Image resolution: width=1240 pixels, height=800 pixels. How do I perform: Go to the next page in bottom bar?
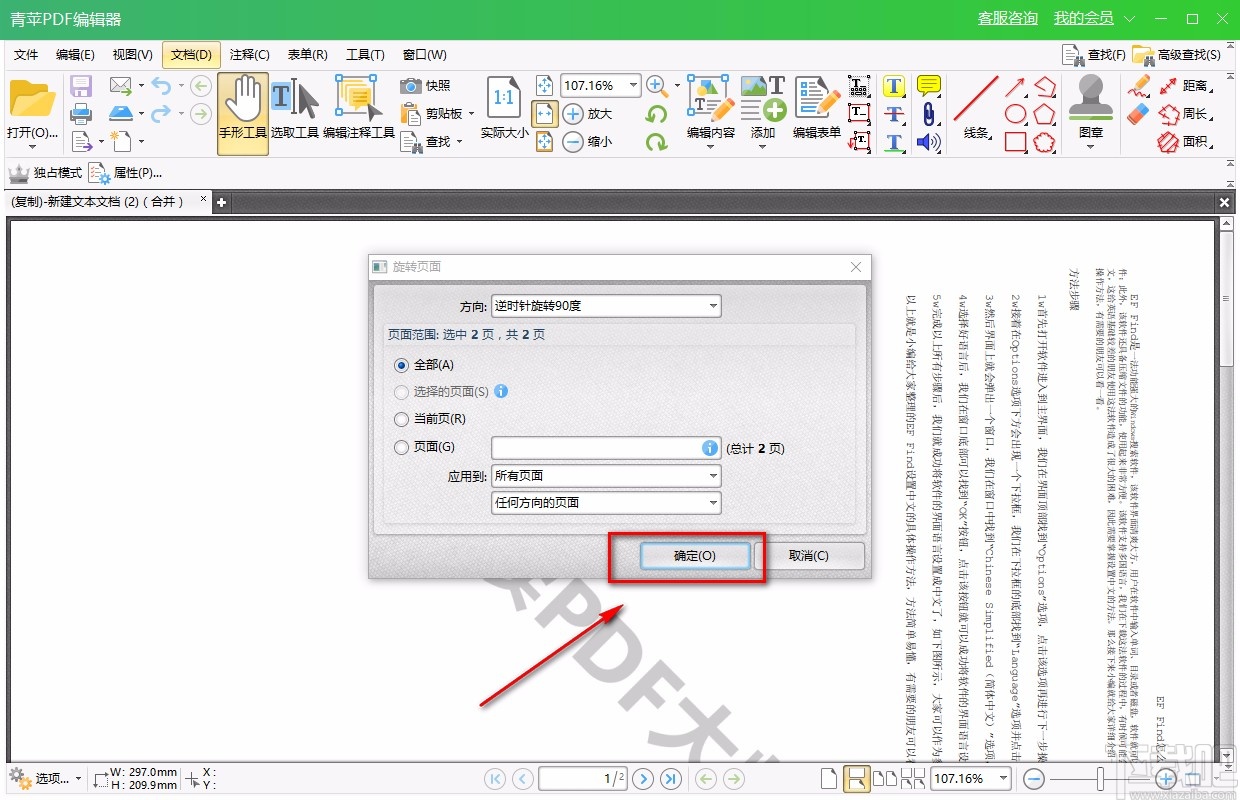pos(643,778)
